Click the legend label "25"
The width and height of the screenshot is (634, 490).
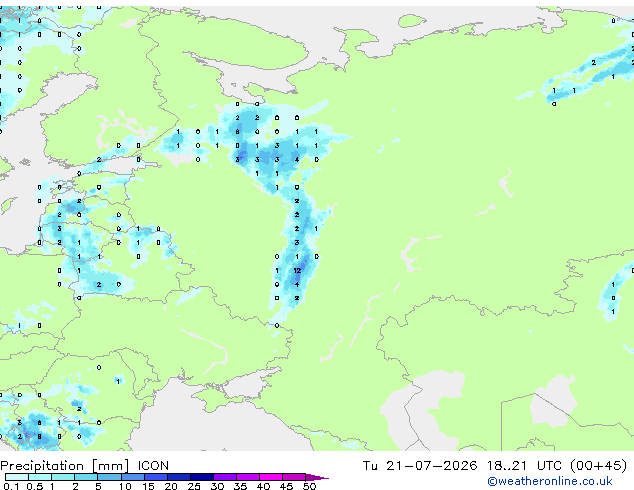[194, 486]
